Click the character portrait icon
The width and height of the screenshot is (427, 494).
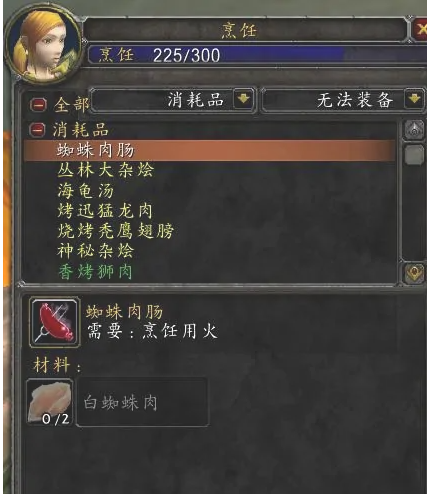pos(42,45)
